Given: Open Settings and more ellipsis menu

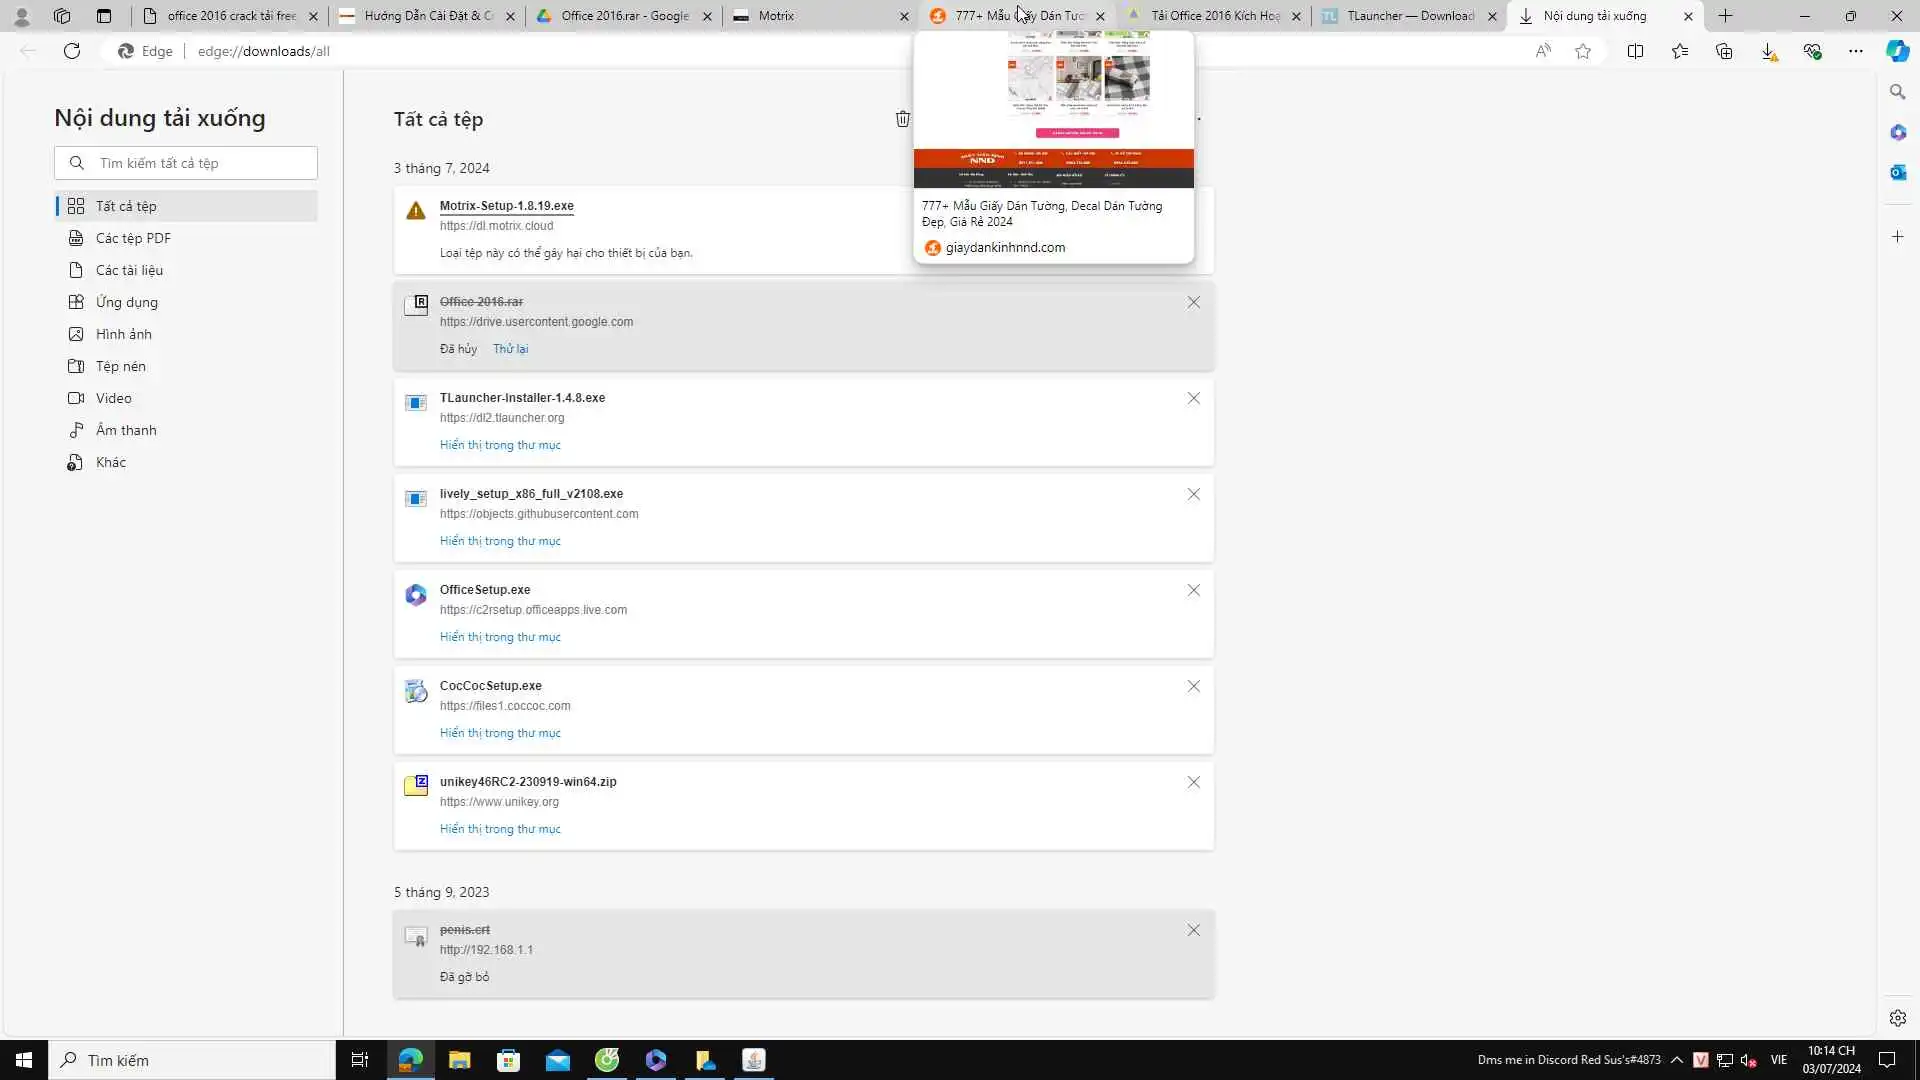Looking at the screenshot, I should click(x=1856, y=52).
